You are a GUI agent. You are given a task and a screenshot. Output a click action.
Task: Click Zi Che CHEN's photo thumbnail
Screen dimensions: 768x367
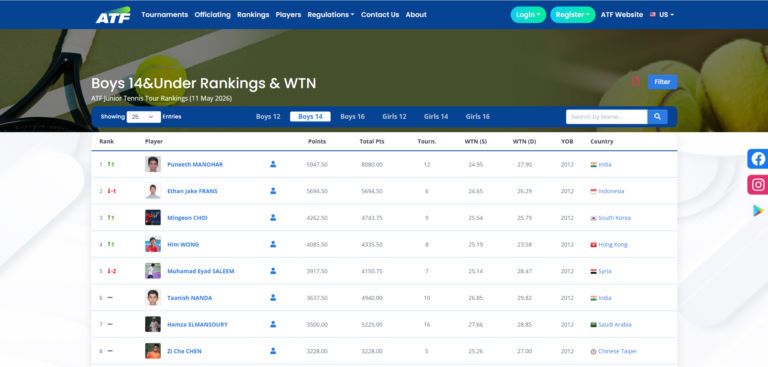(x=153, y=351)
